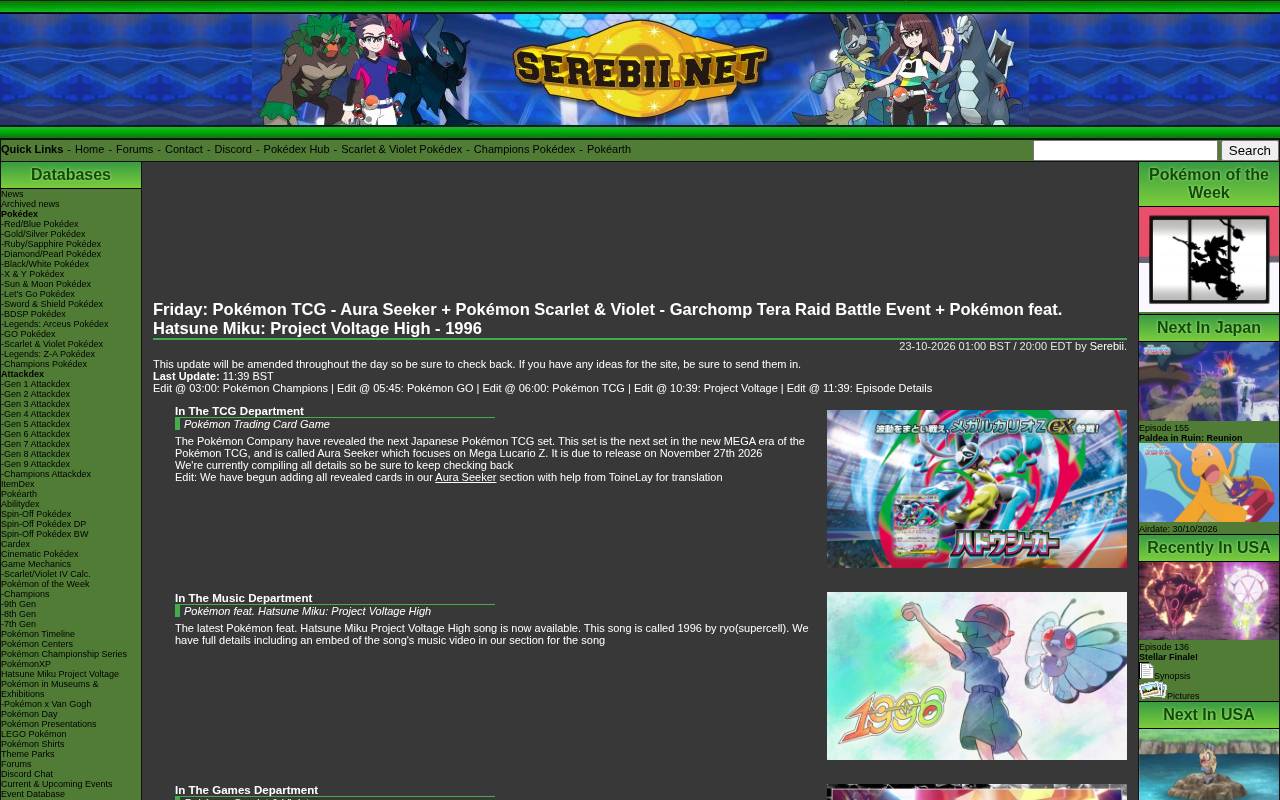This screenshot has height=800, width=1280.
Task: Open Archived news in the sidebar
Action: tap(30, 204)
